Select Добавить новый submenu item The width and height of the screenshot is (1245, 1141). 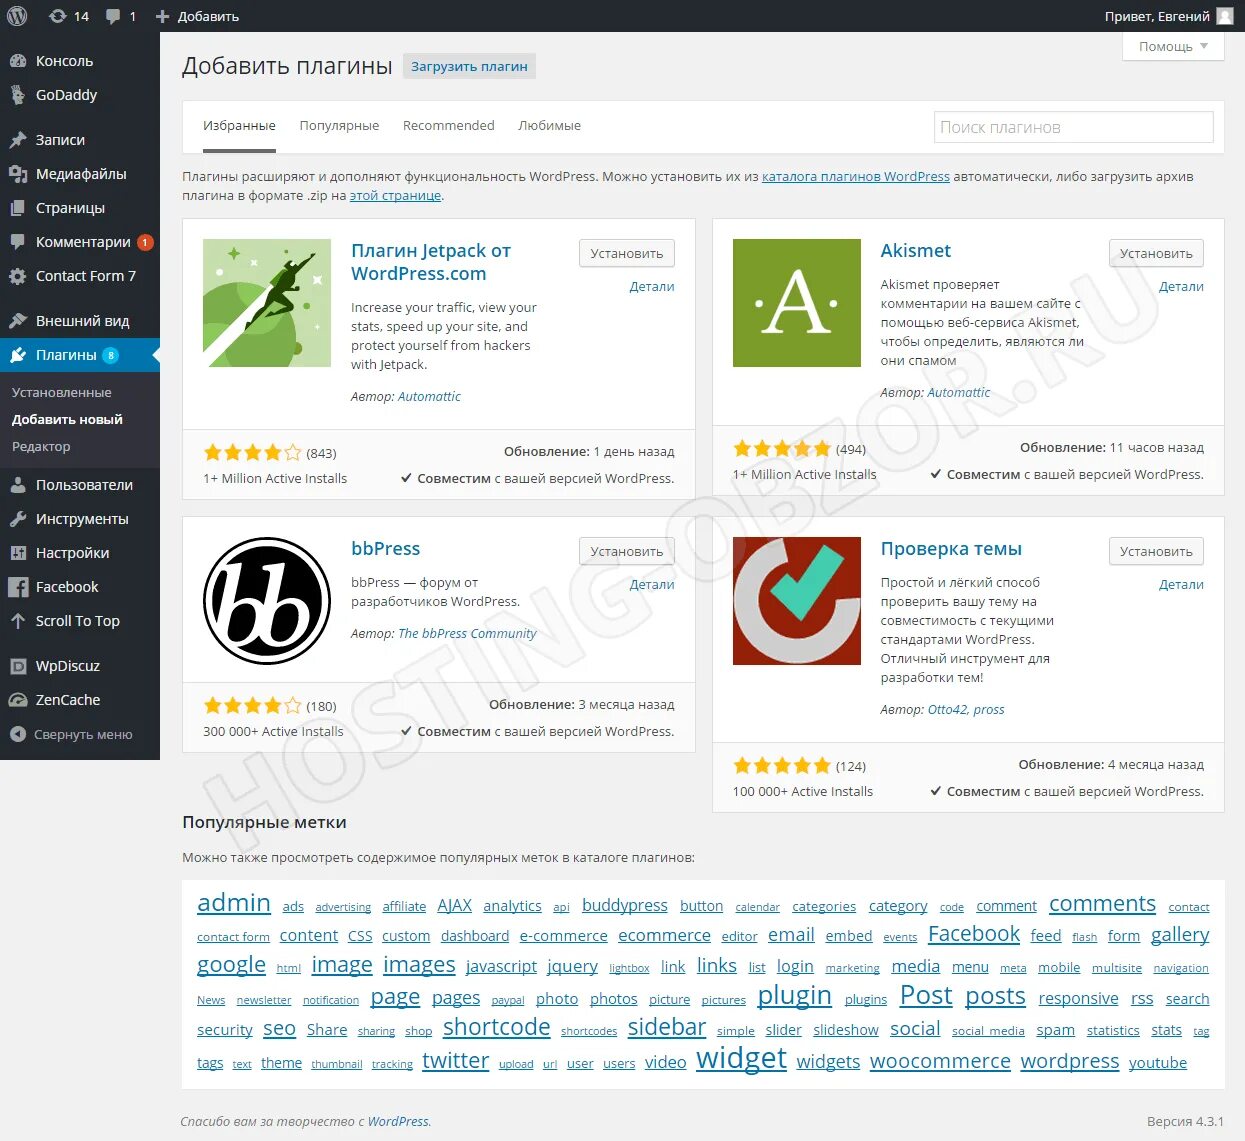coord(67,420)
